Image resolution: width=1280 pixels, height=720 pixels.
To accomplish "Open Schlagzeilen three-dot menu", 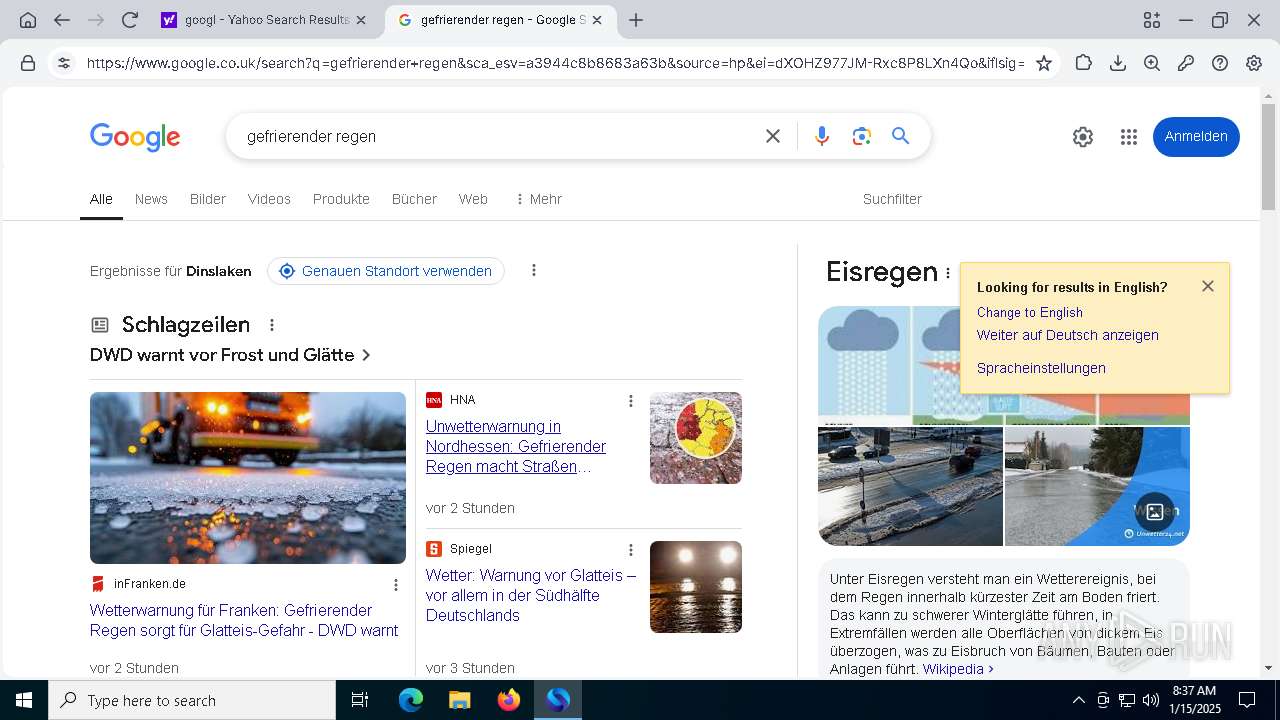I will point(272,325).
